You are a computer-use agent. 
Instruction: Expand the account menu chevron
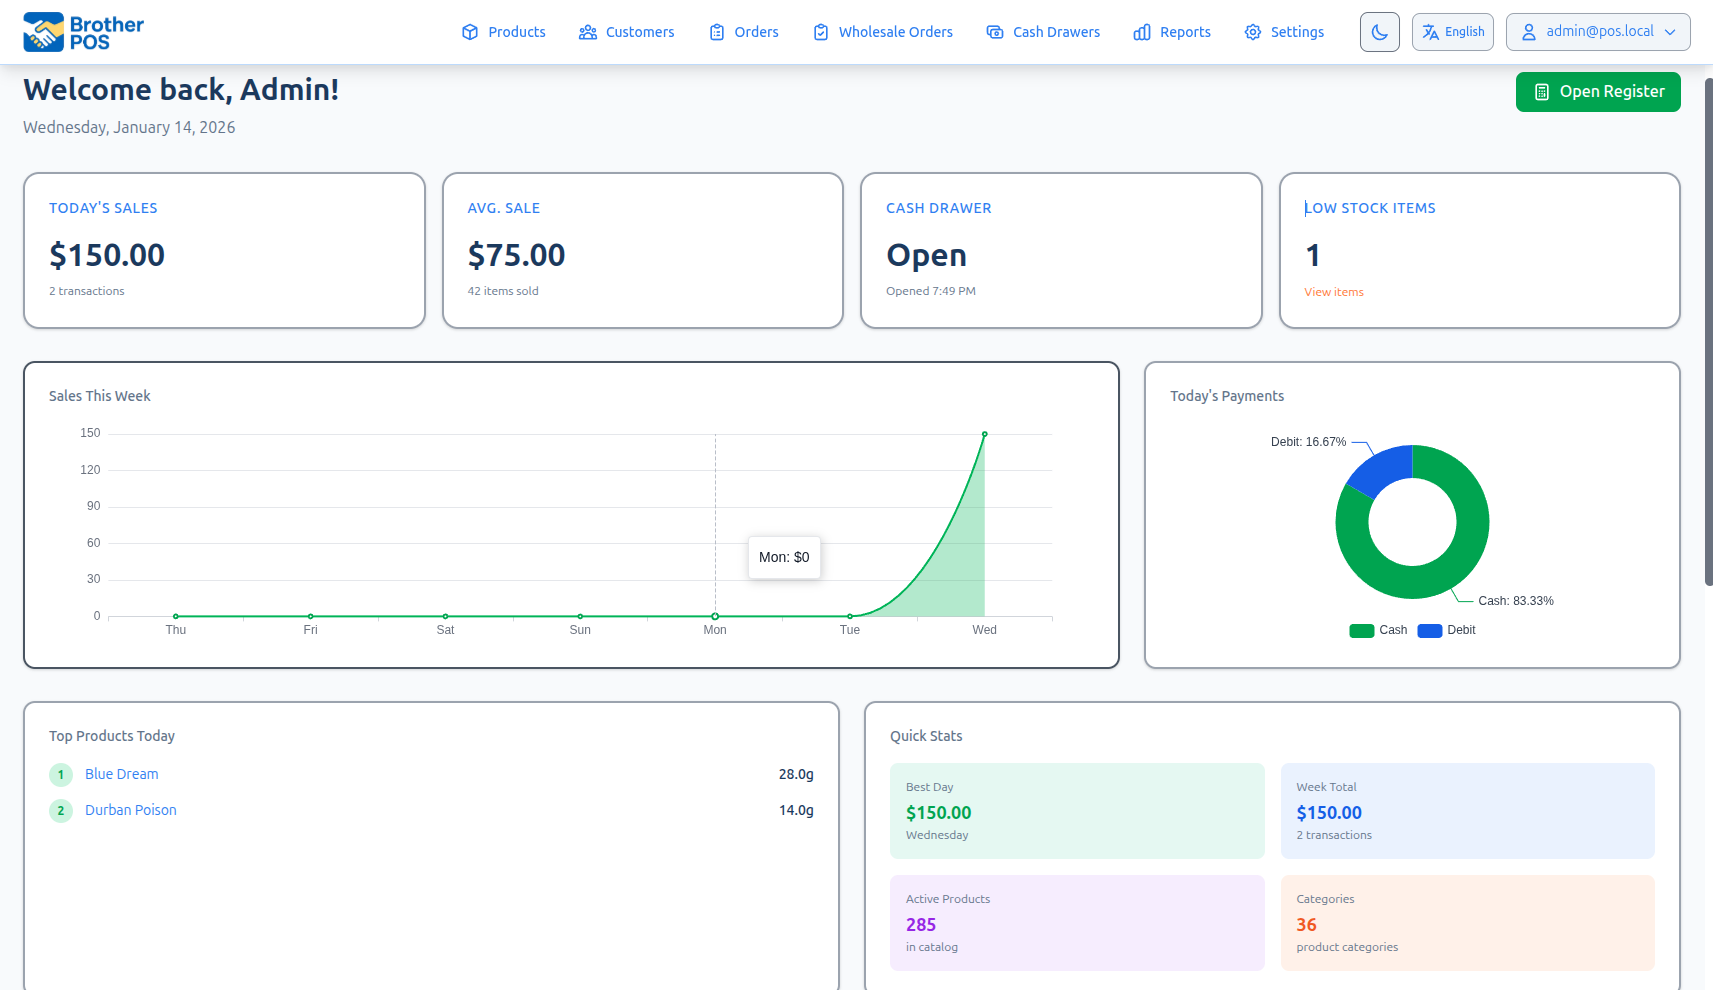pyautogui.click(x=1670, y=31)
